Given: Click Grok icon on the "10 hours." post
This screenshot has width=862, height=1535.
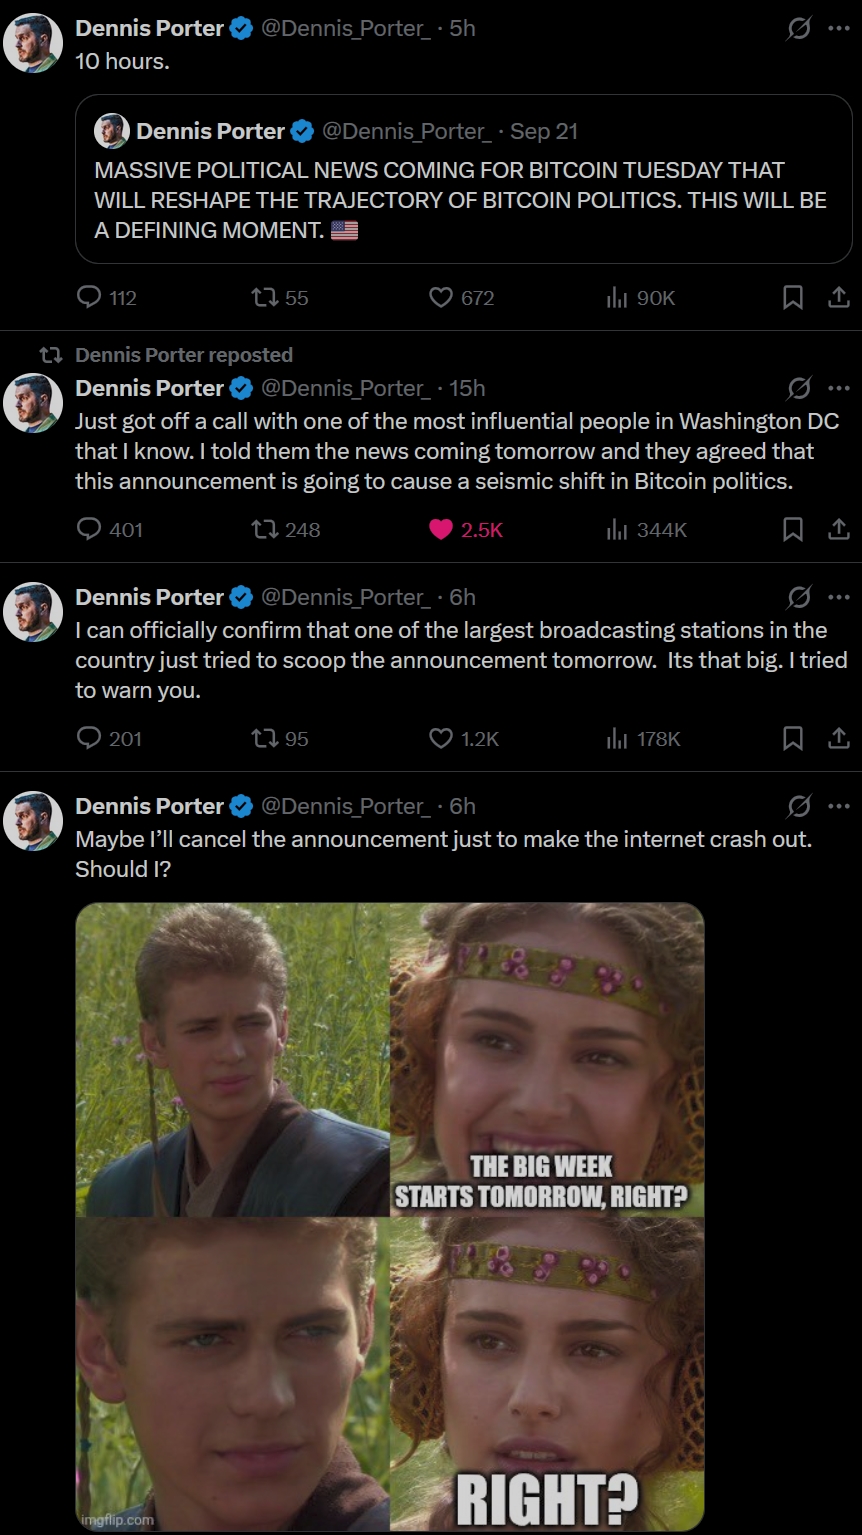Looking at the screenshot, I should click(798, 29).
